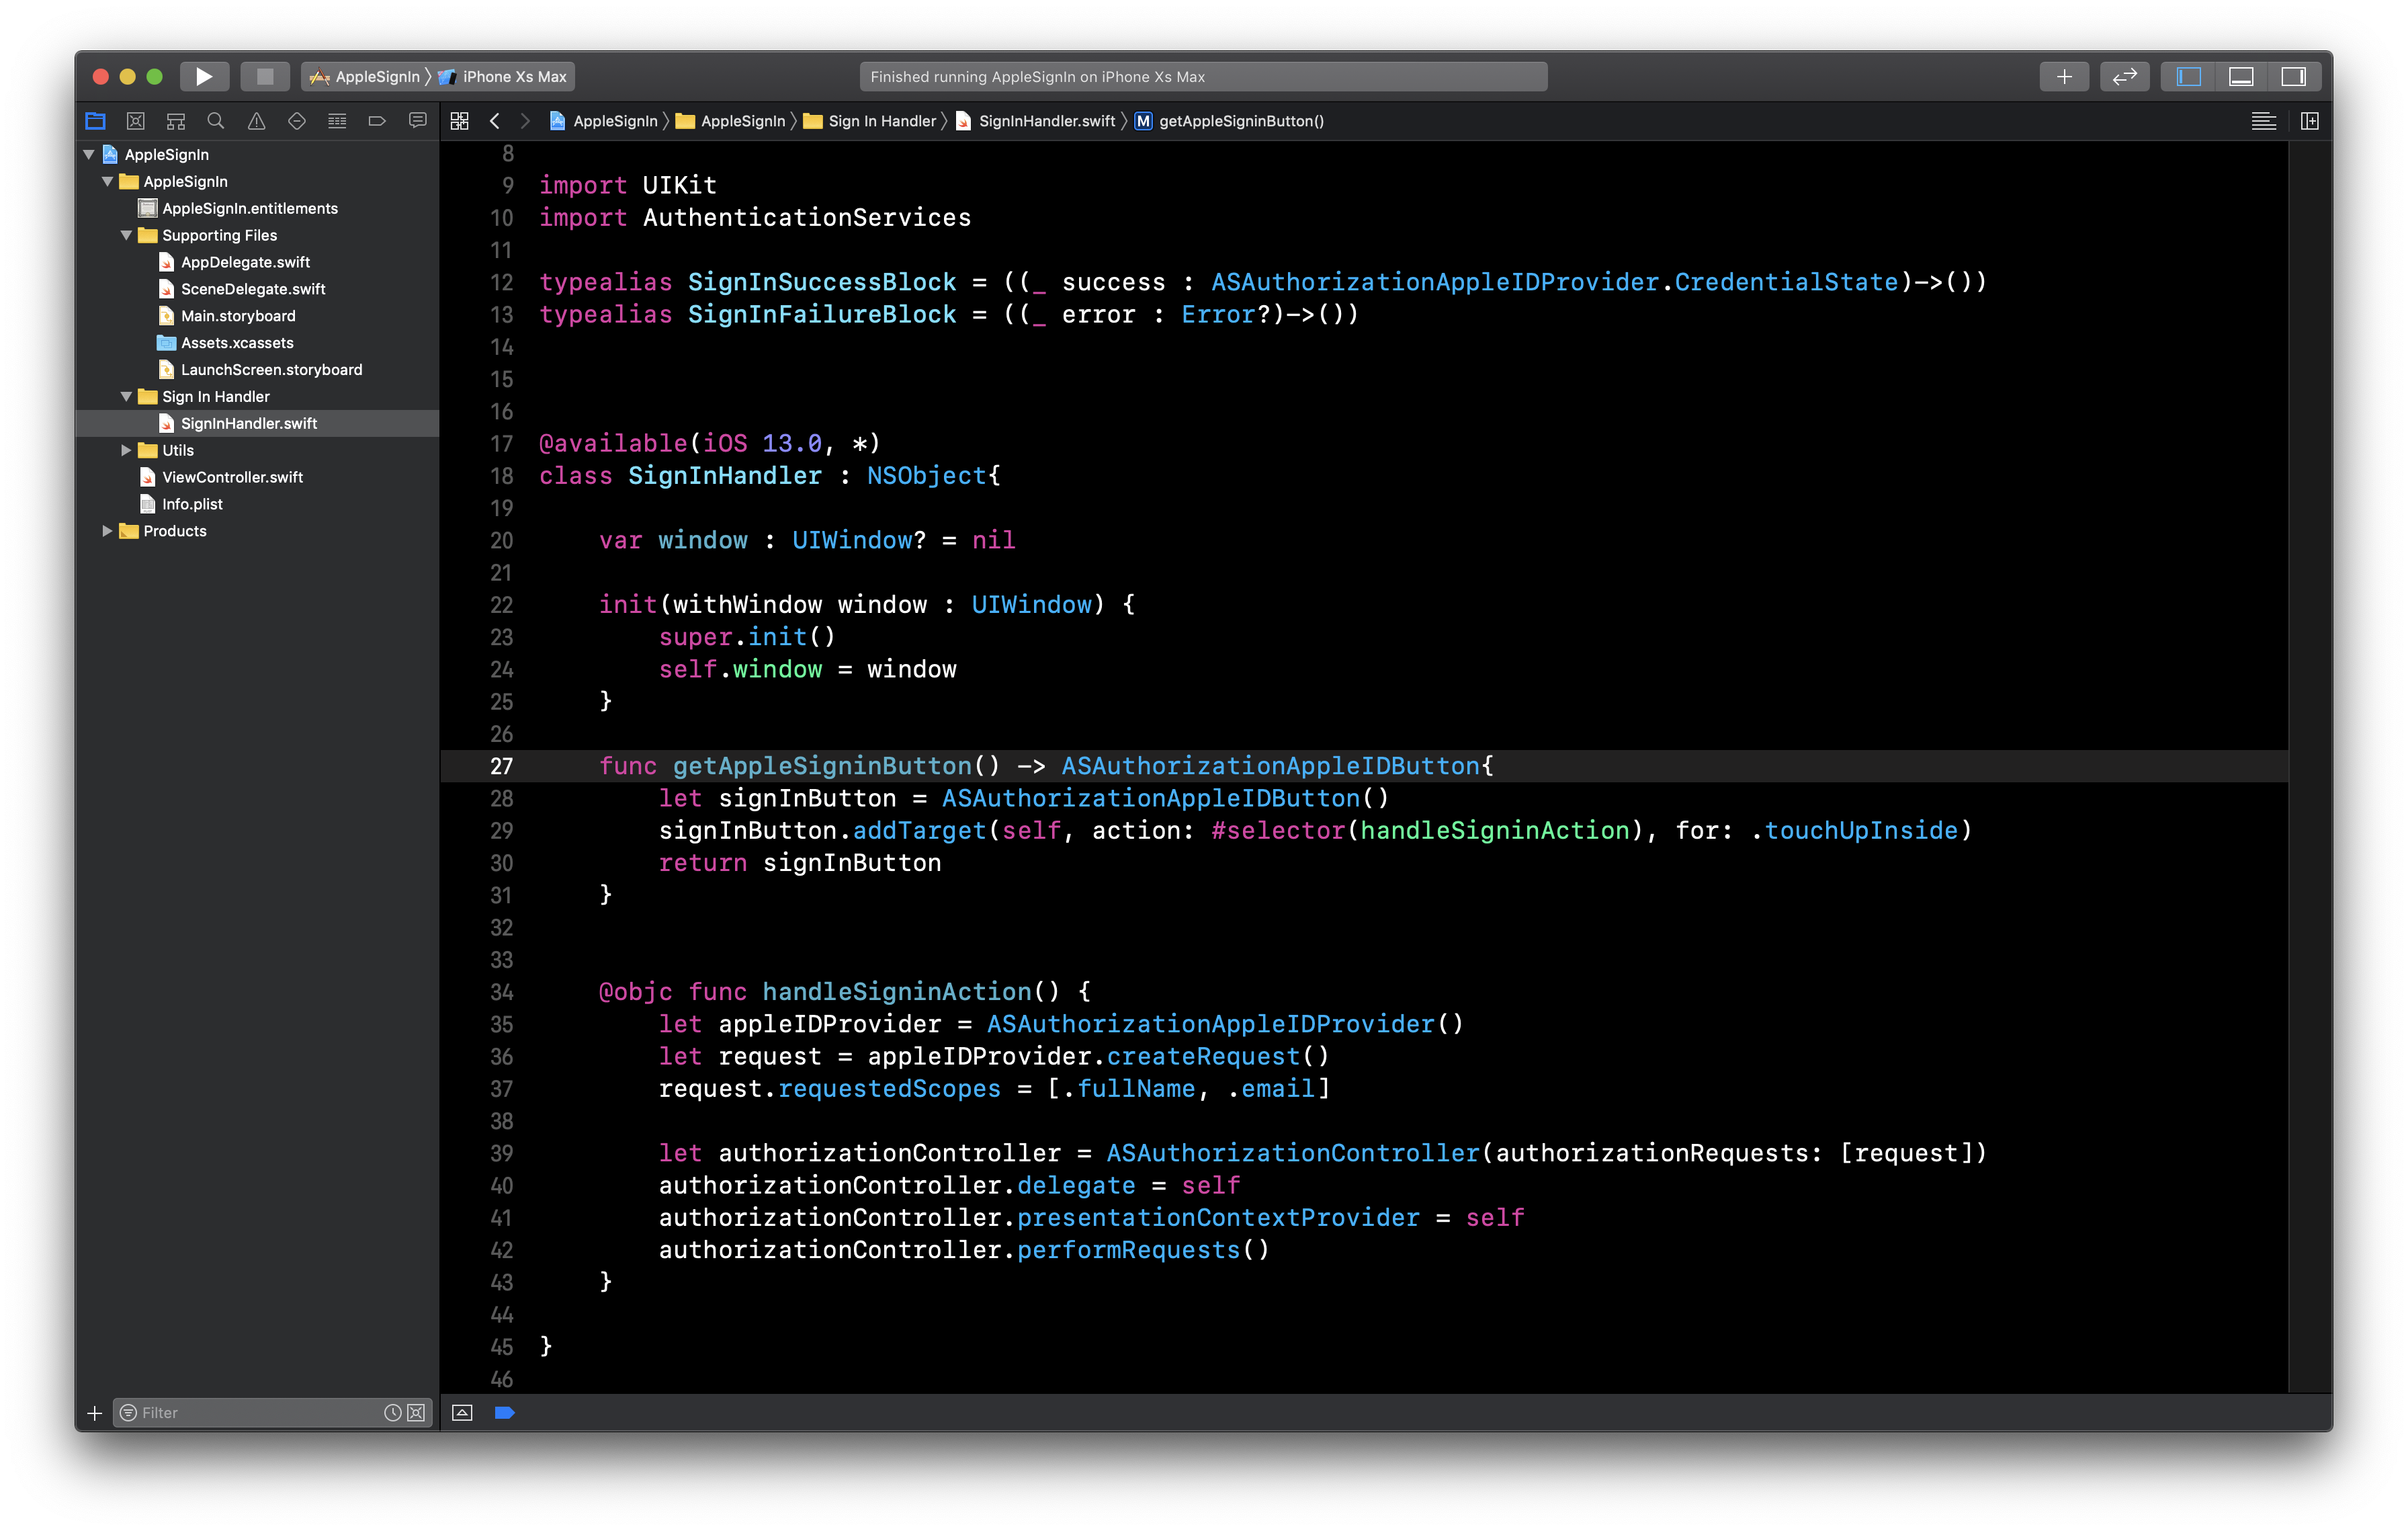
Task: Toggle the right inspectors panel
Action: point(2293,76)
